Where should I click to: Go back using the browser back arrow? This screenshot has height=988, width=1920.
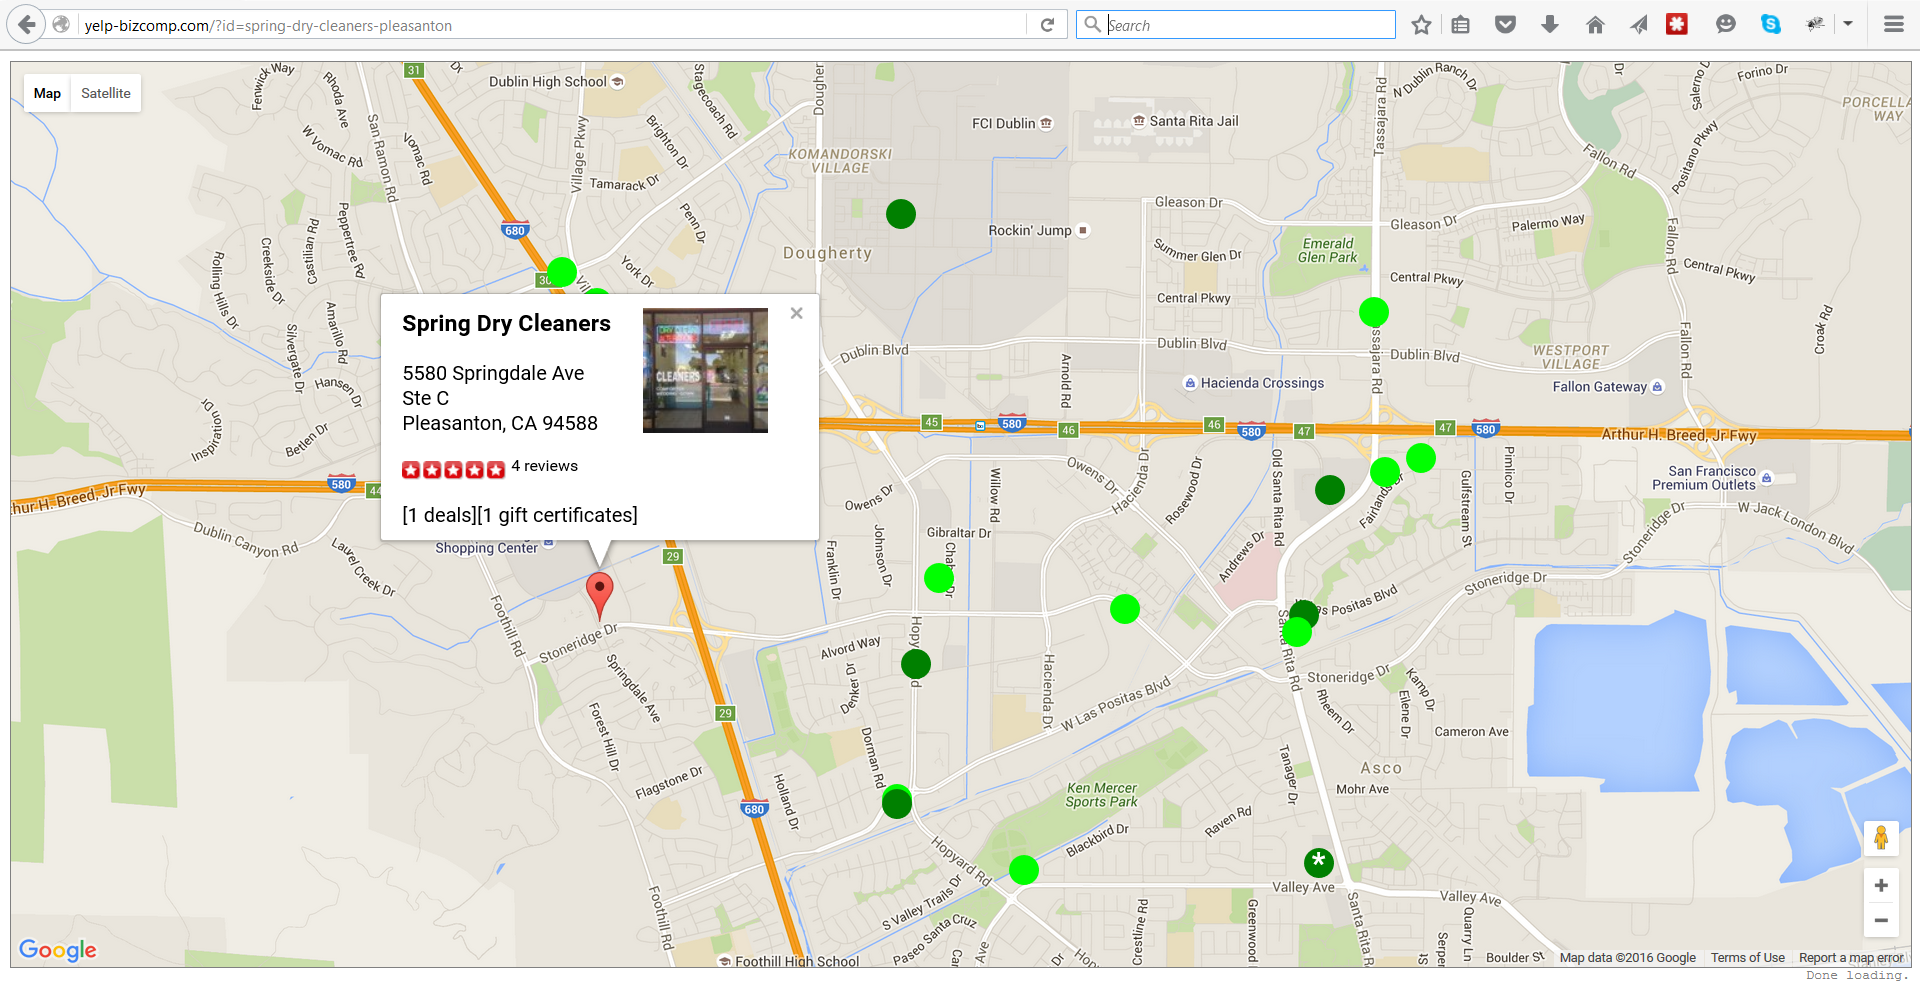tap(27, 25)
